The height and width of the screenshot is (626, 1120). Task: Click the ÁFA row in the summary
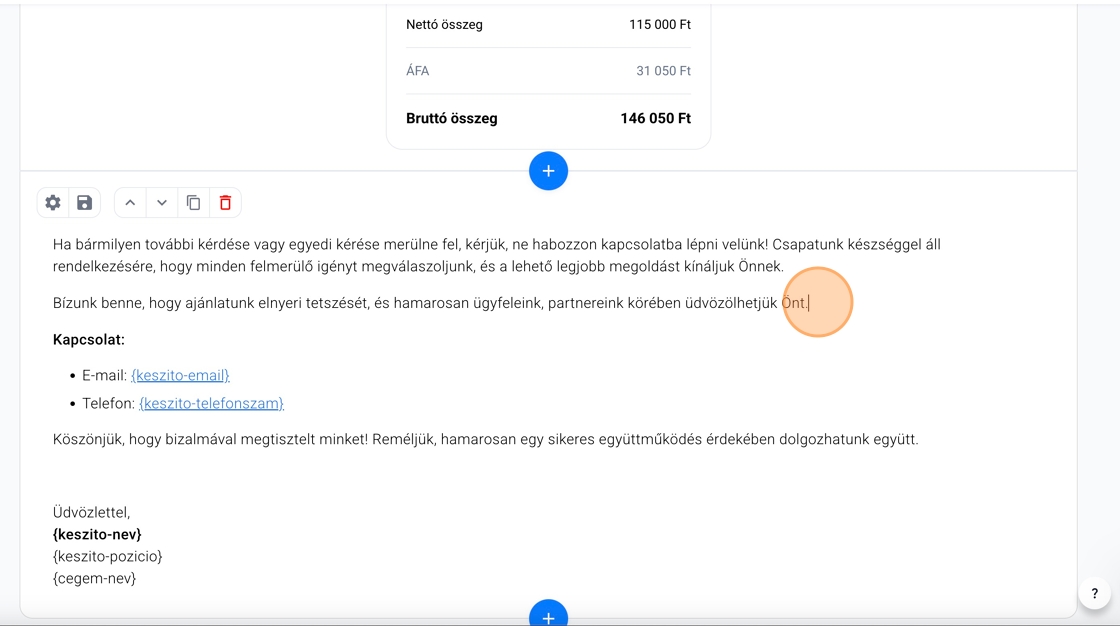(548, 71)
